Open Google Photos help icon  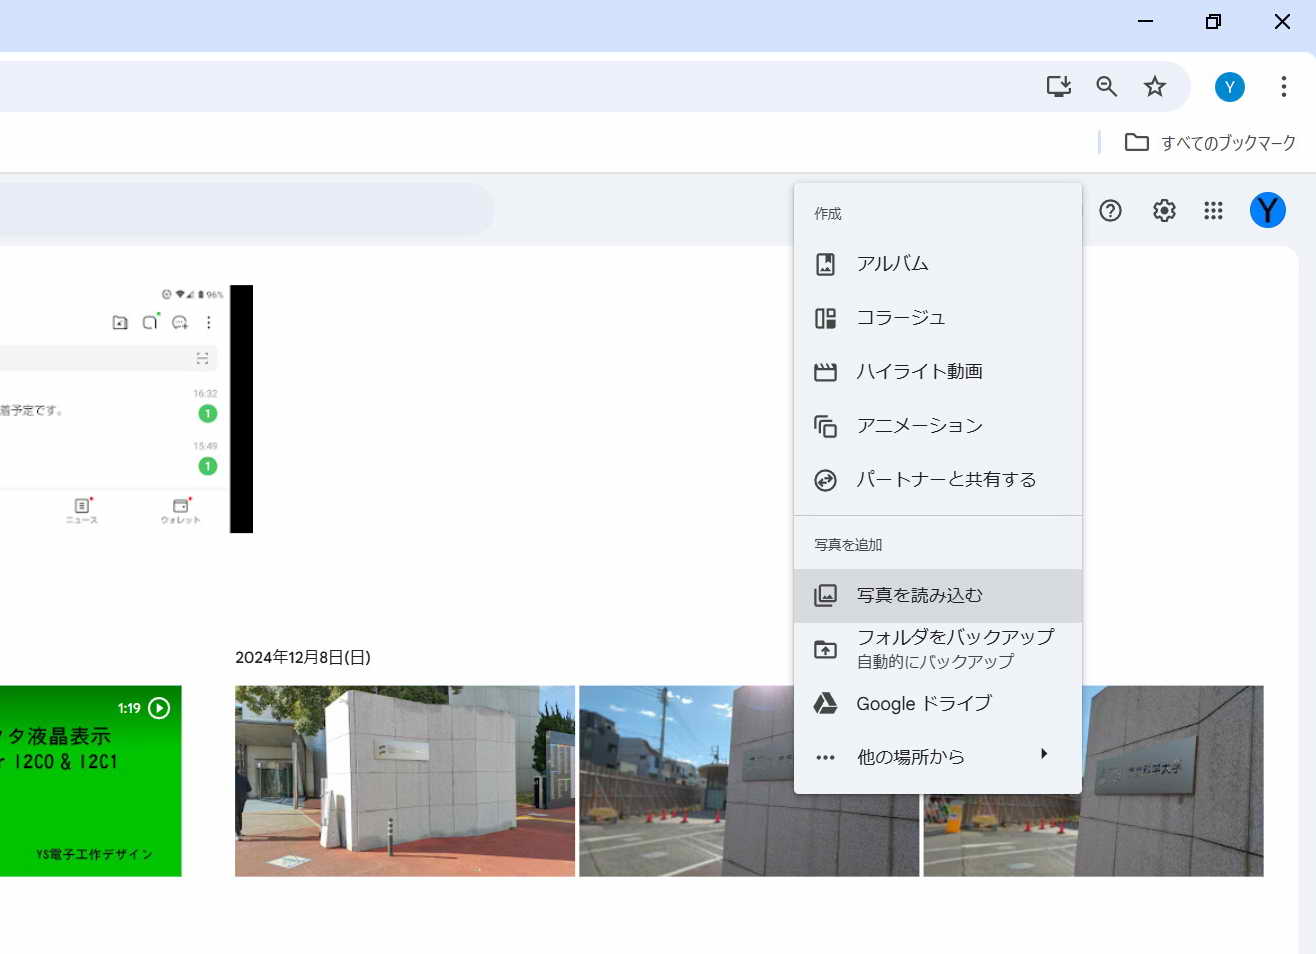[1110, 211]
